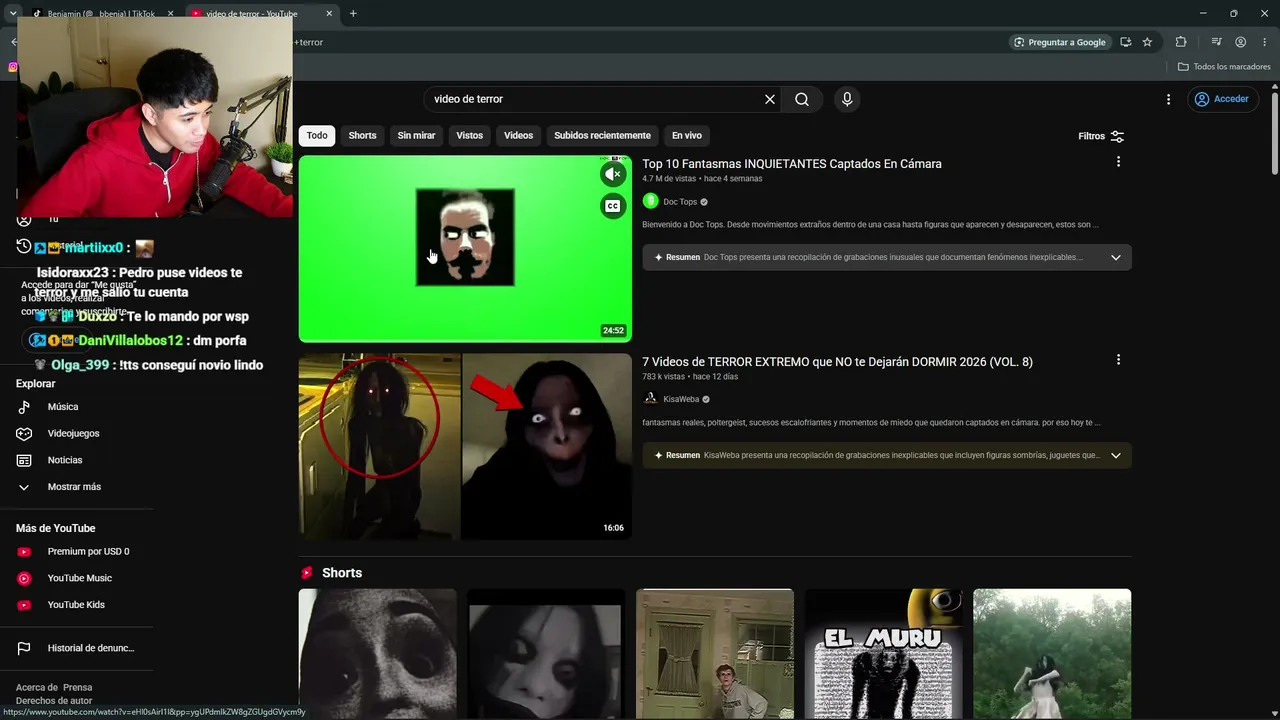Open the Doc Tops channel avatar
This screenshot has height=720, width=1280.
650,201
